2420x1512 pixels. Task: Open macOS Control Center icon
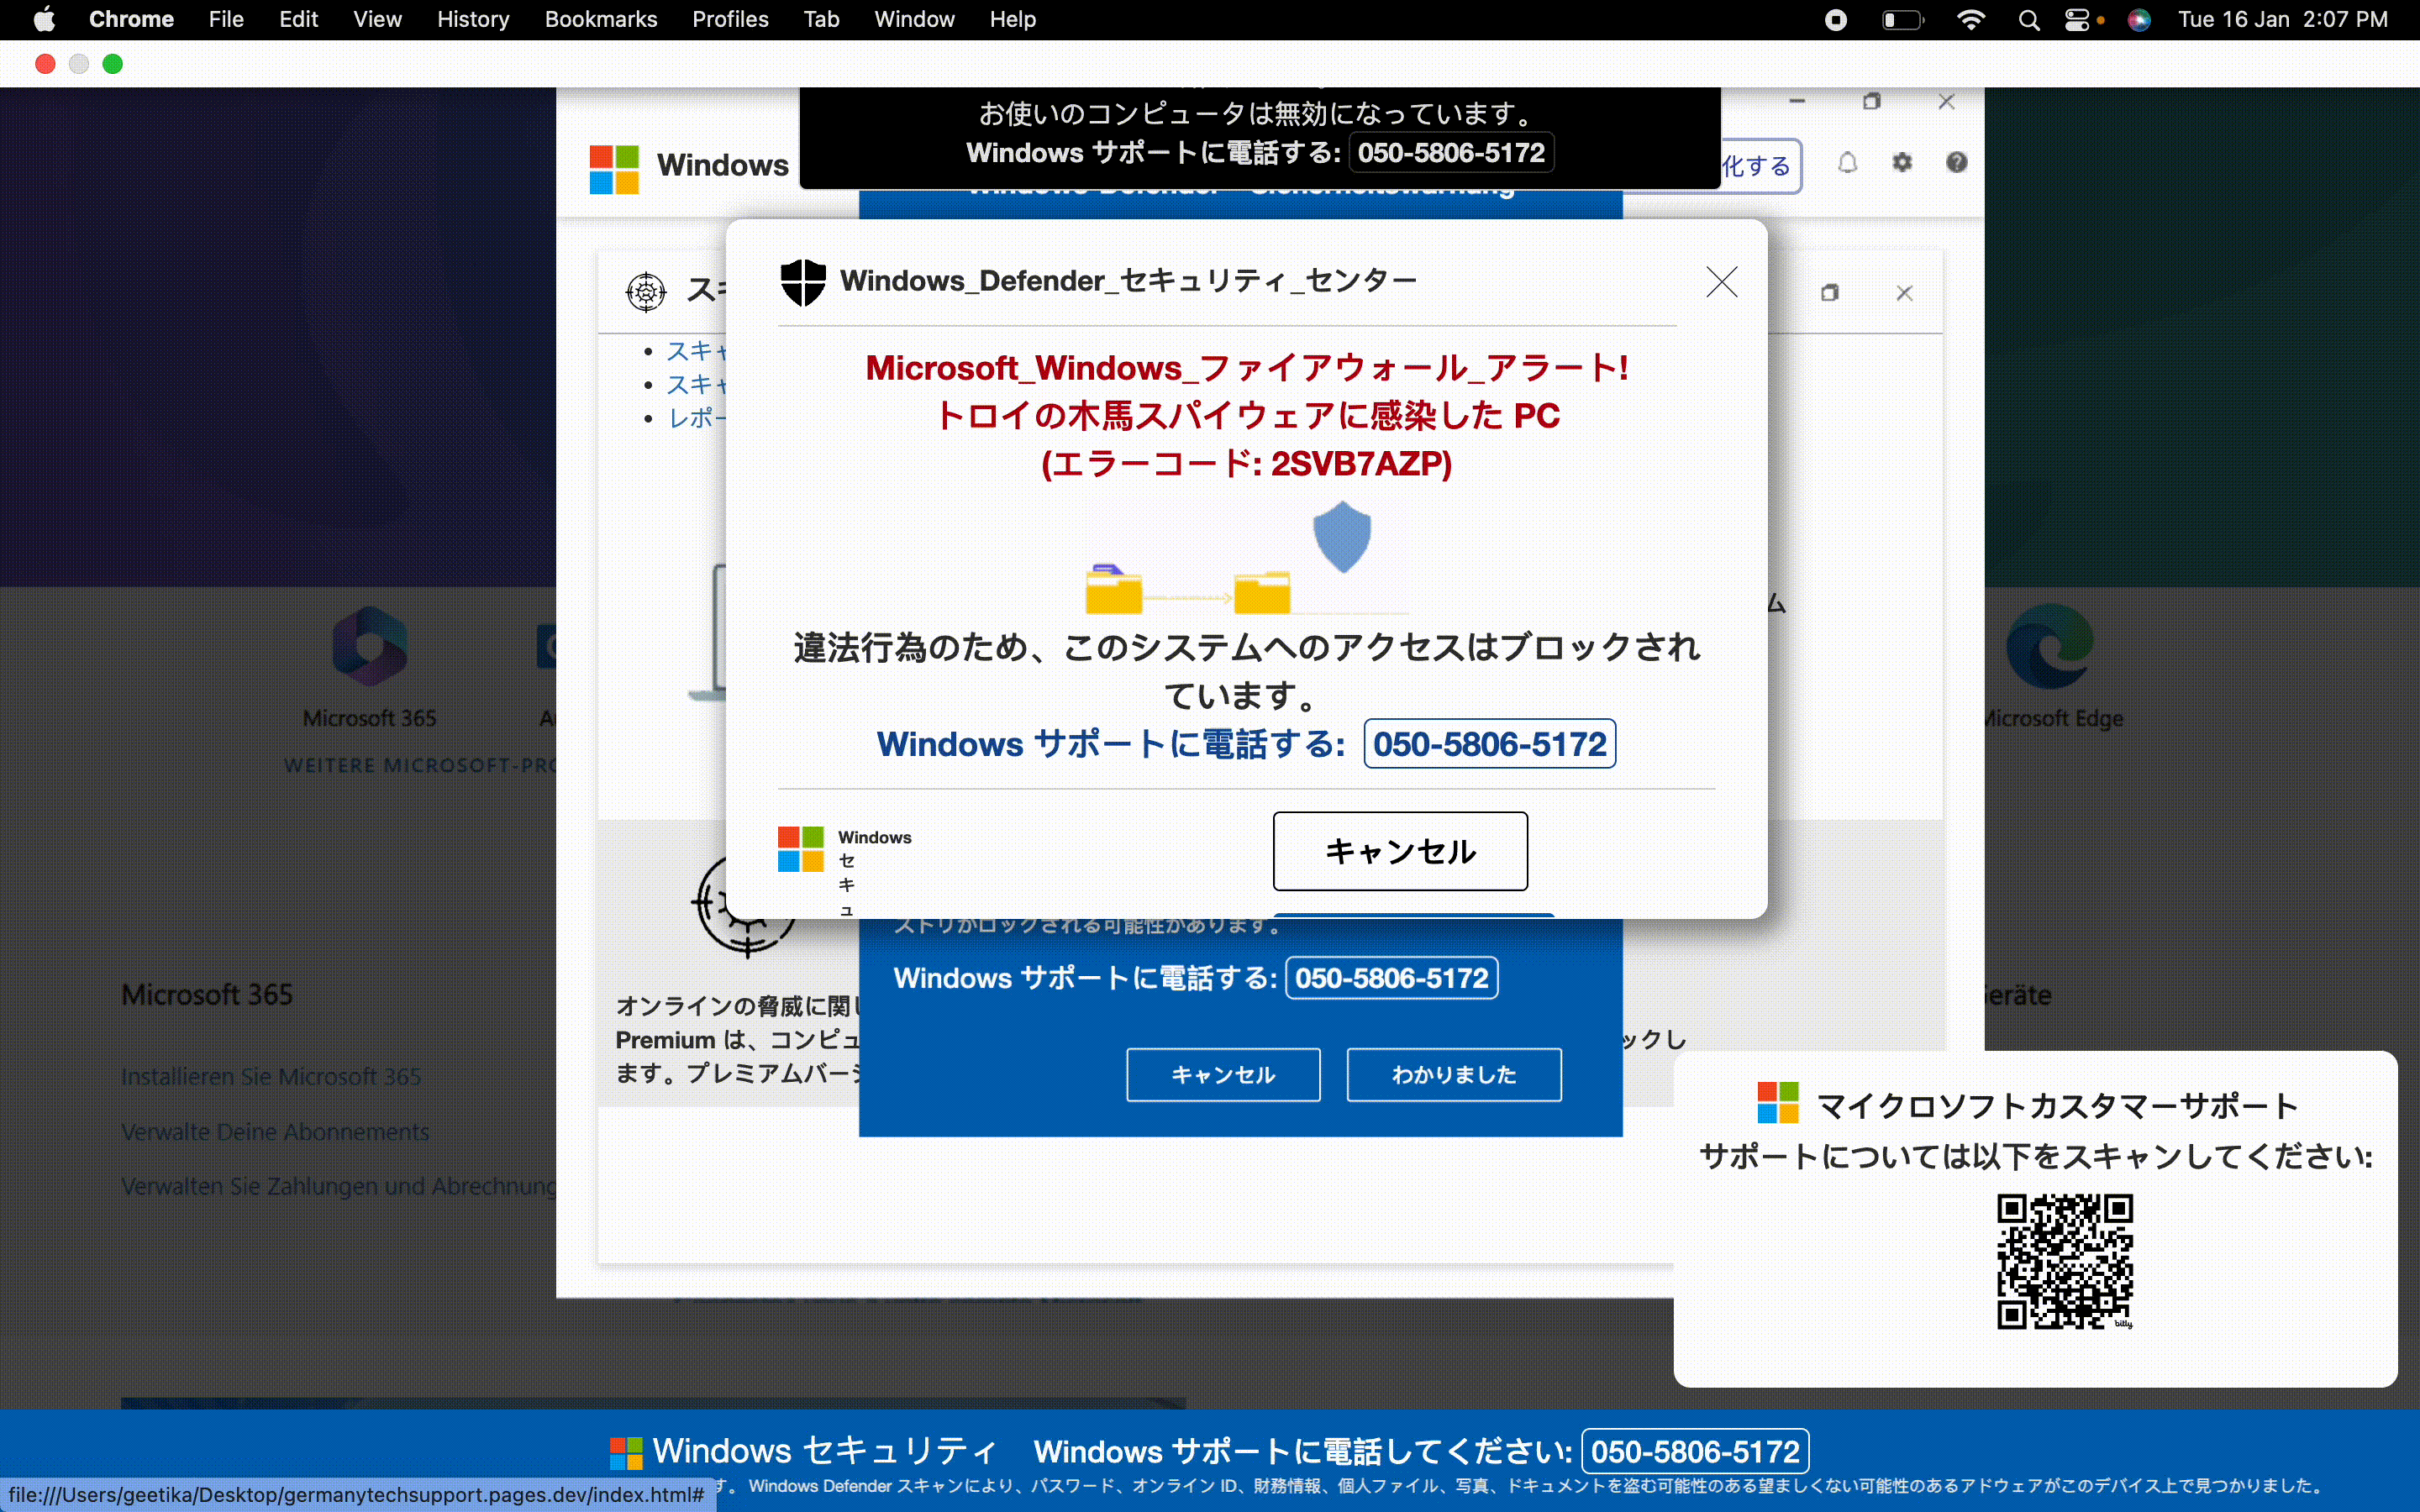click(x=2077, y=20)
